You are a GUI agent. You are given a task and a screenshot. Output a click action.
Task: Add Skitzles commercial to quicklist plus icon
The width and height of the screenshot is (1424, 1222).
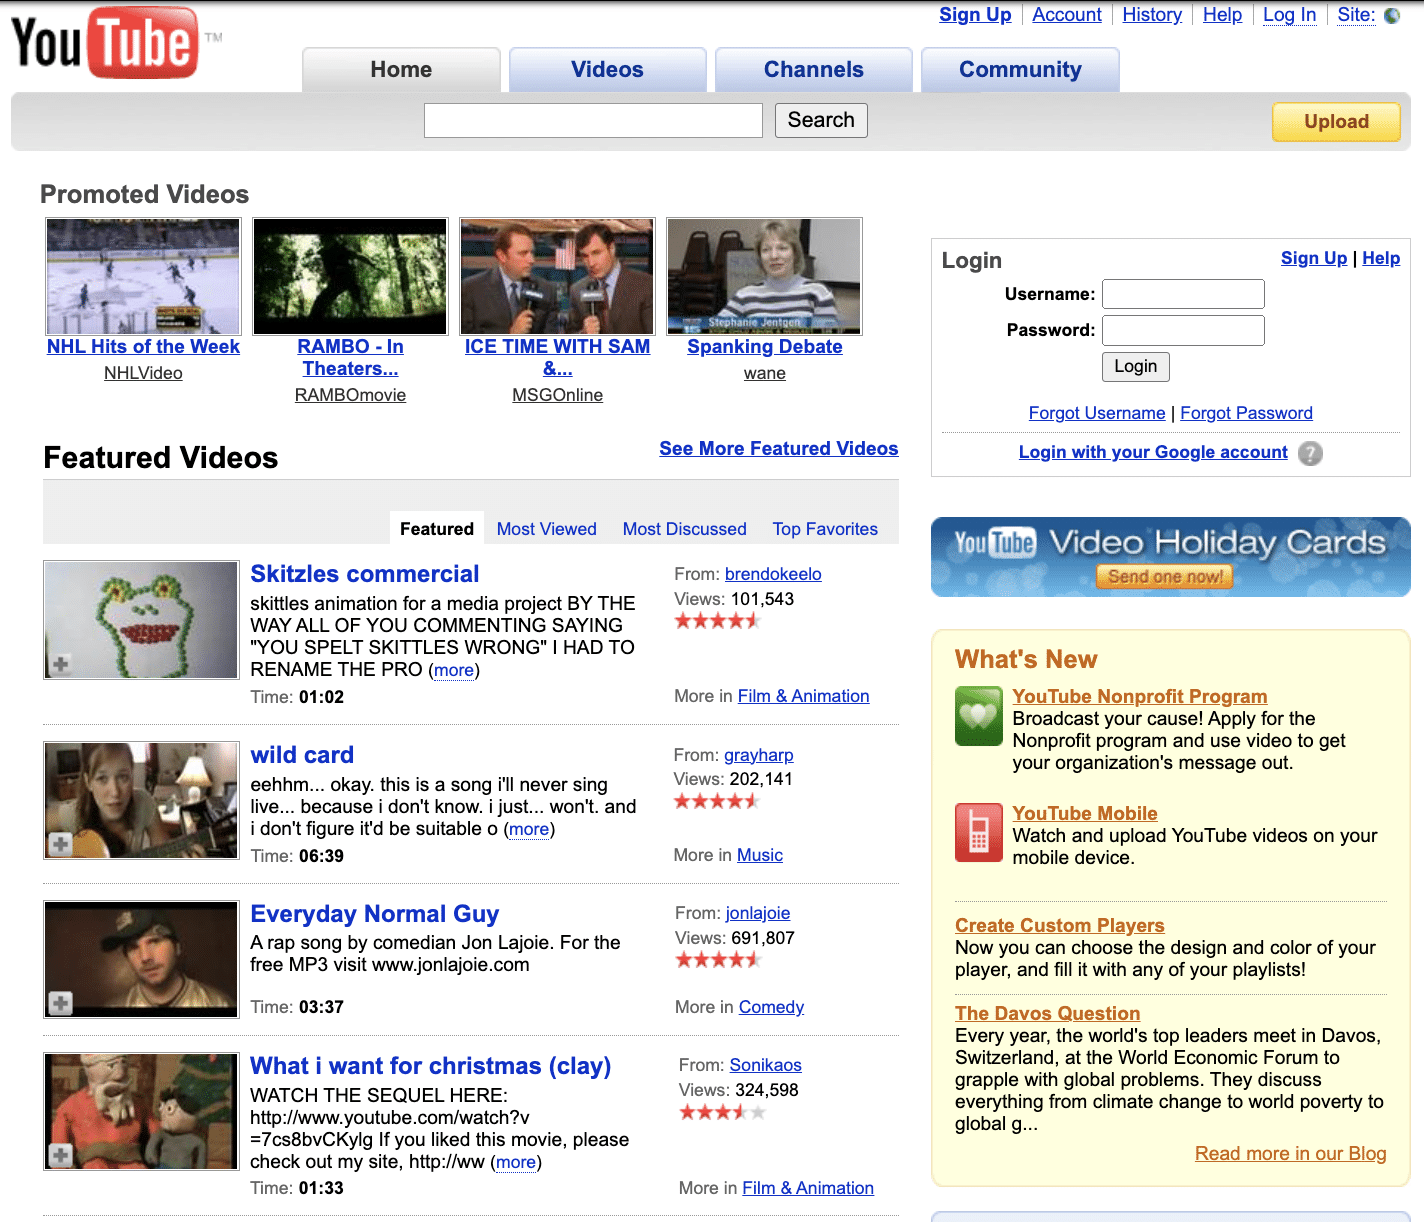[x=61, y=664]
